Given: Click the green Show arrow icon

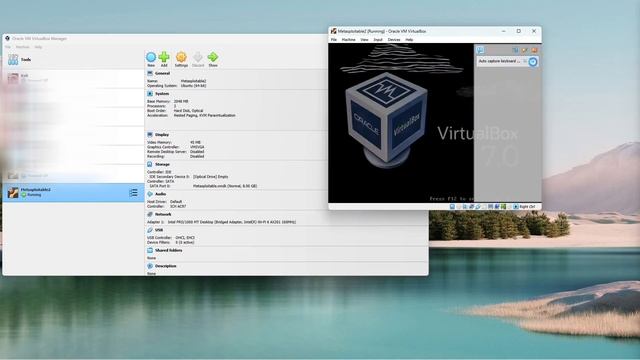Looking at the screenshot, I should [x=213, y=57].
